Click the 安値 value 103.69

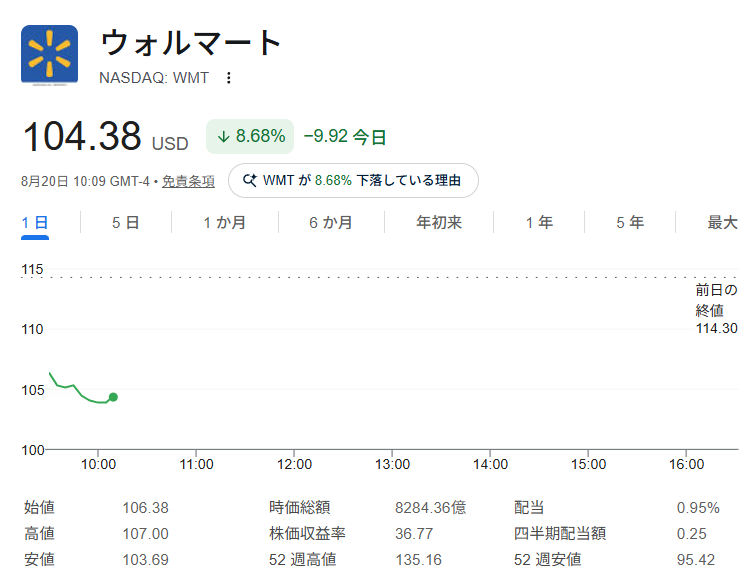point(145,560)
